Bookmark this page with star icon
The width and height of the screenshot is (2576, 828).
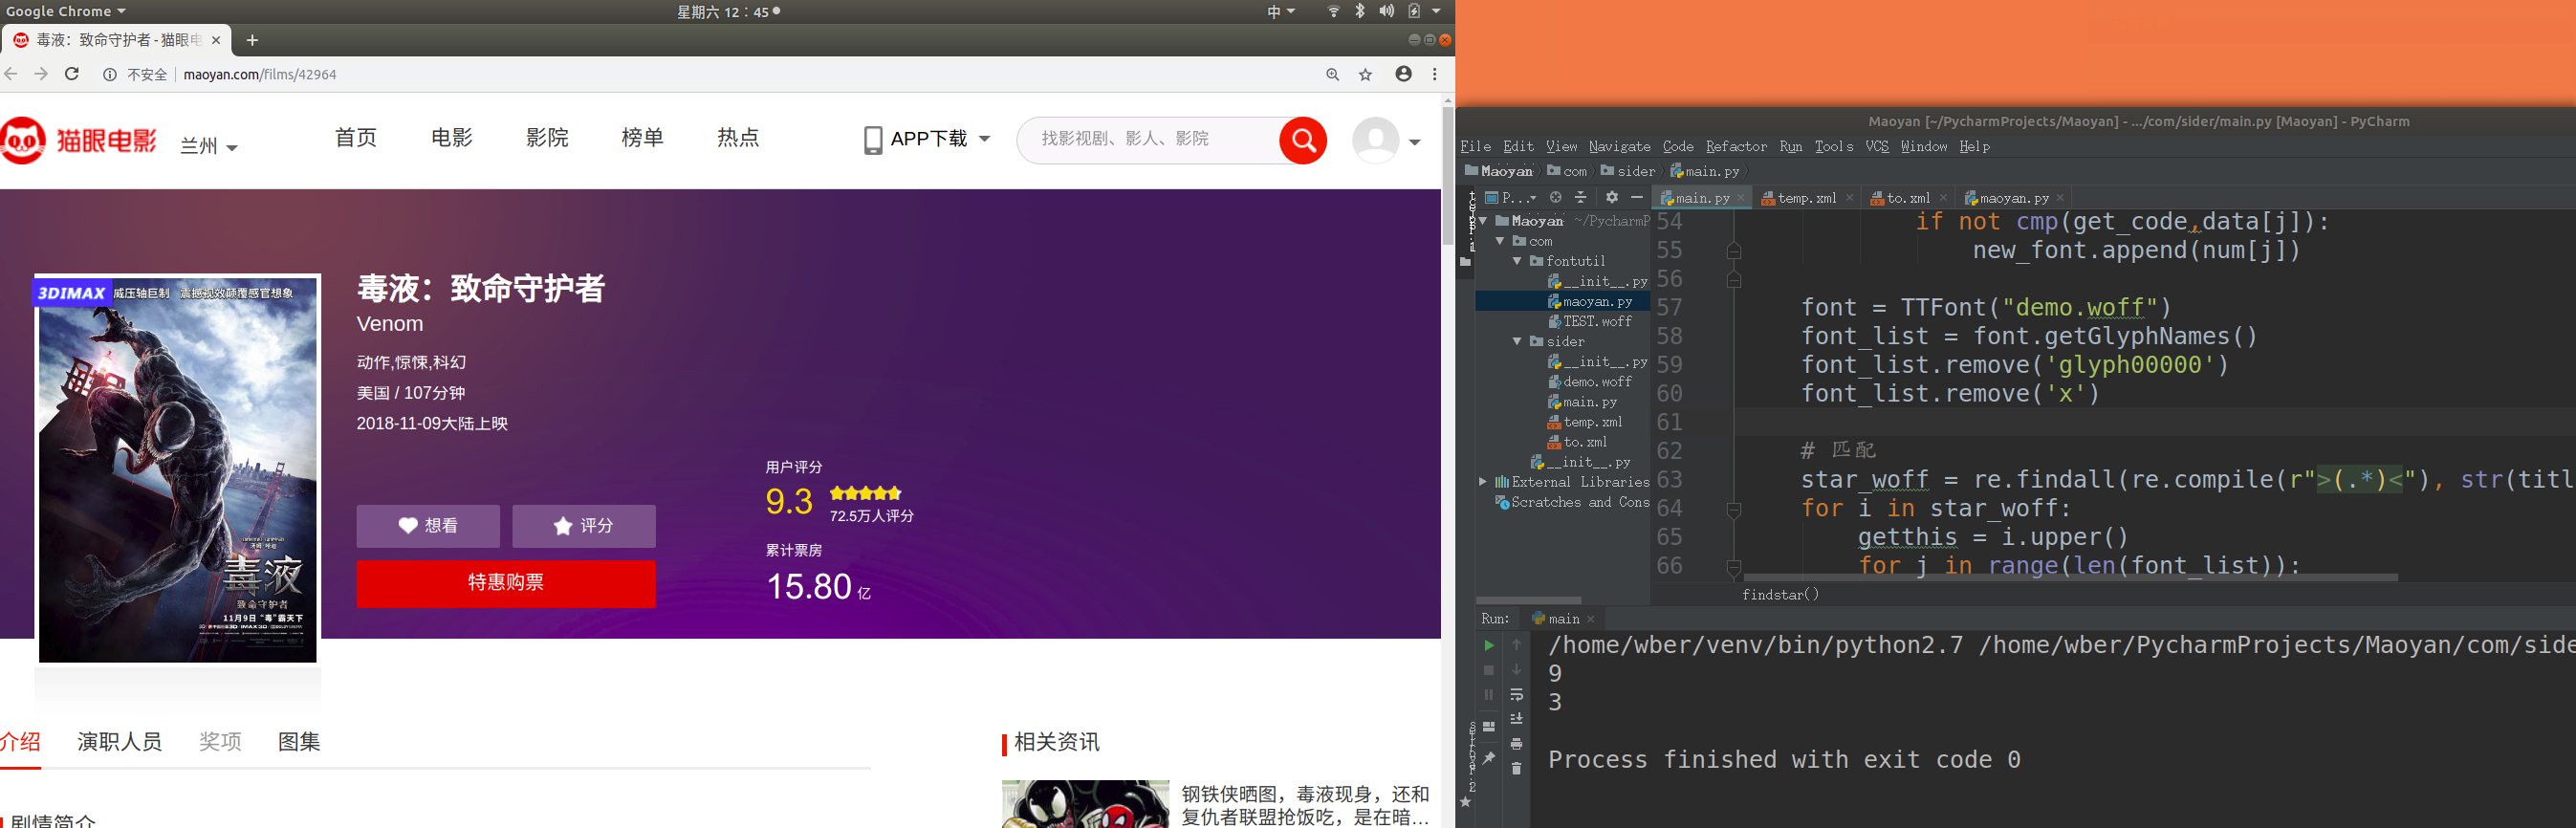tap(1365, 74)
